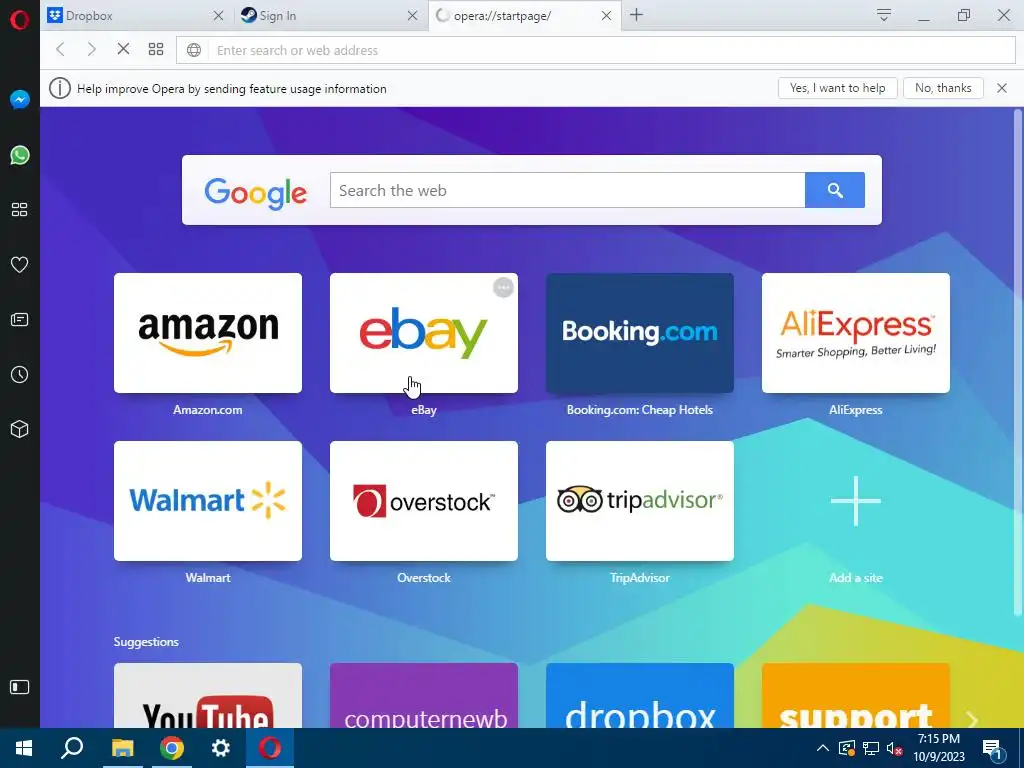Open History clock icon in sidebar
The width and height of the screenshot is (1024, 768).
click(20, 374)
